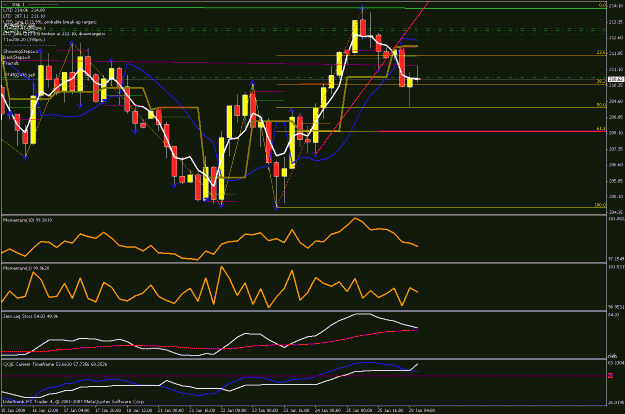This screenshot has width=625, height=414.
Task: Select the Fibonacci 50.0 level label
Action: [601, 105]
